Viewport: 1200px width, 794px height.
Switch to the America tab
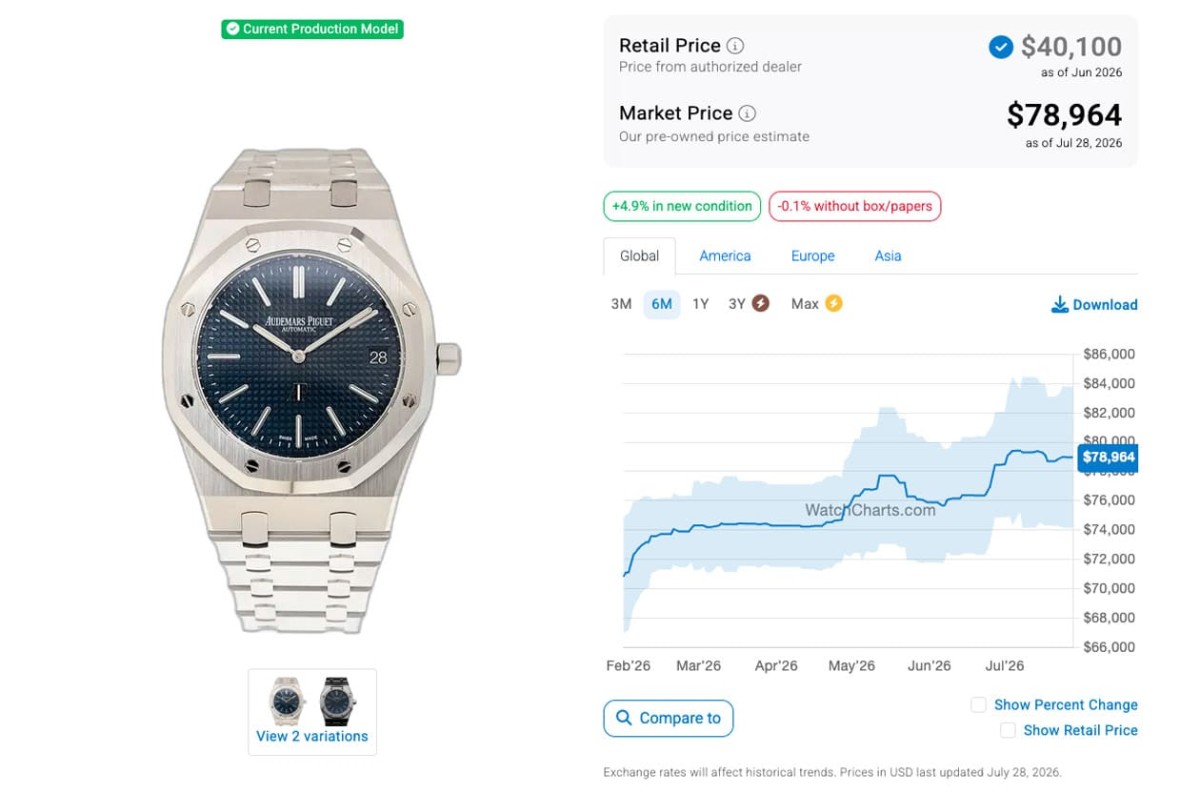pyautogui.click(x=725, y=256)
